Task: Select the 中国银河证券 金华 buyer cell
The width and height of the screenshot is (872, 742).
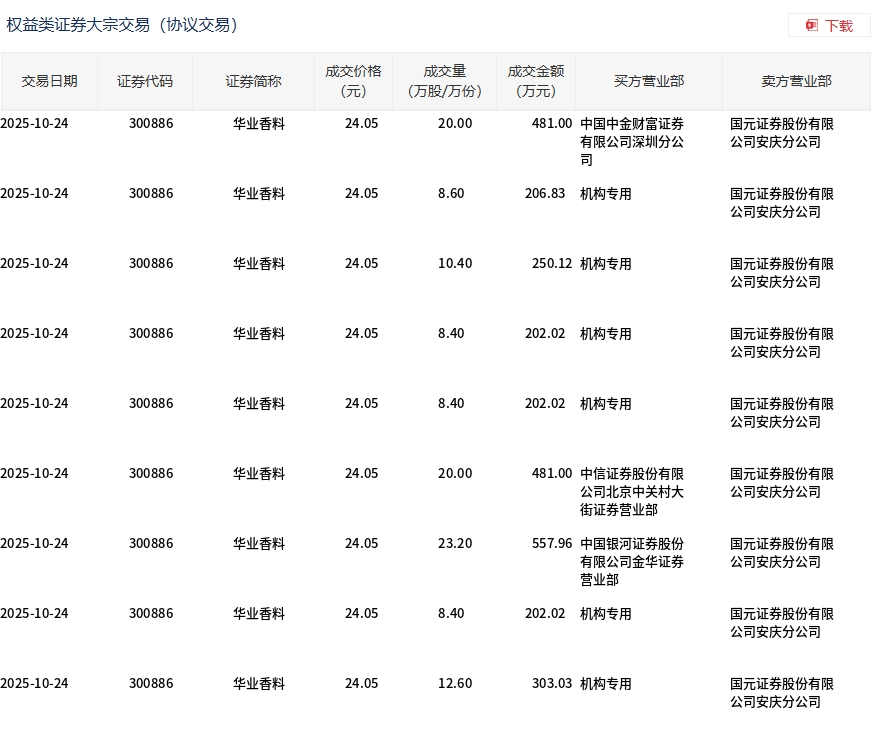Action: (x=632, y=561)
